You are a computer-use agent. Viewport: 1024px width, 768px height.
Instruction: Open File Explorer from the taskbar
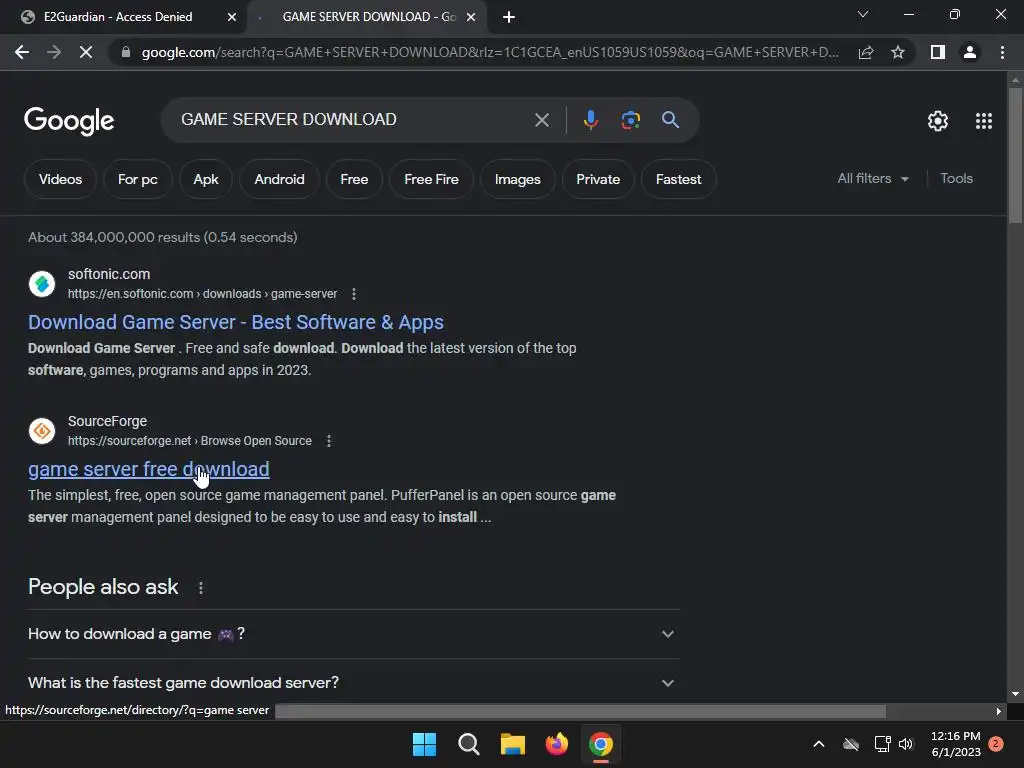coord(513,744)
